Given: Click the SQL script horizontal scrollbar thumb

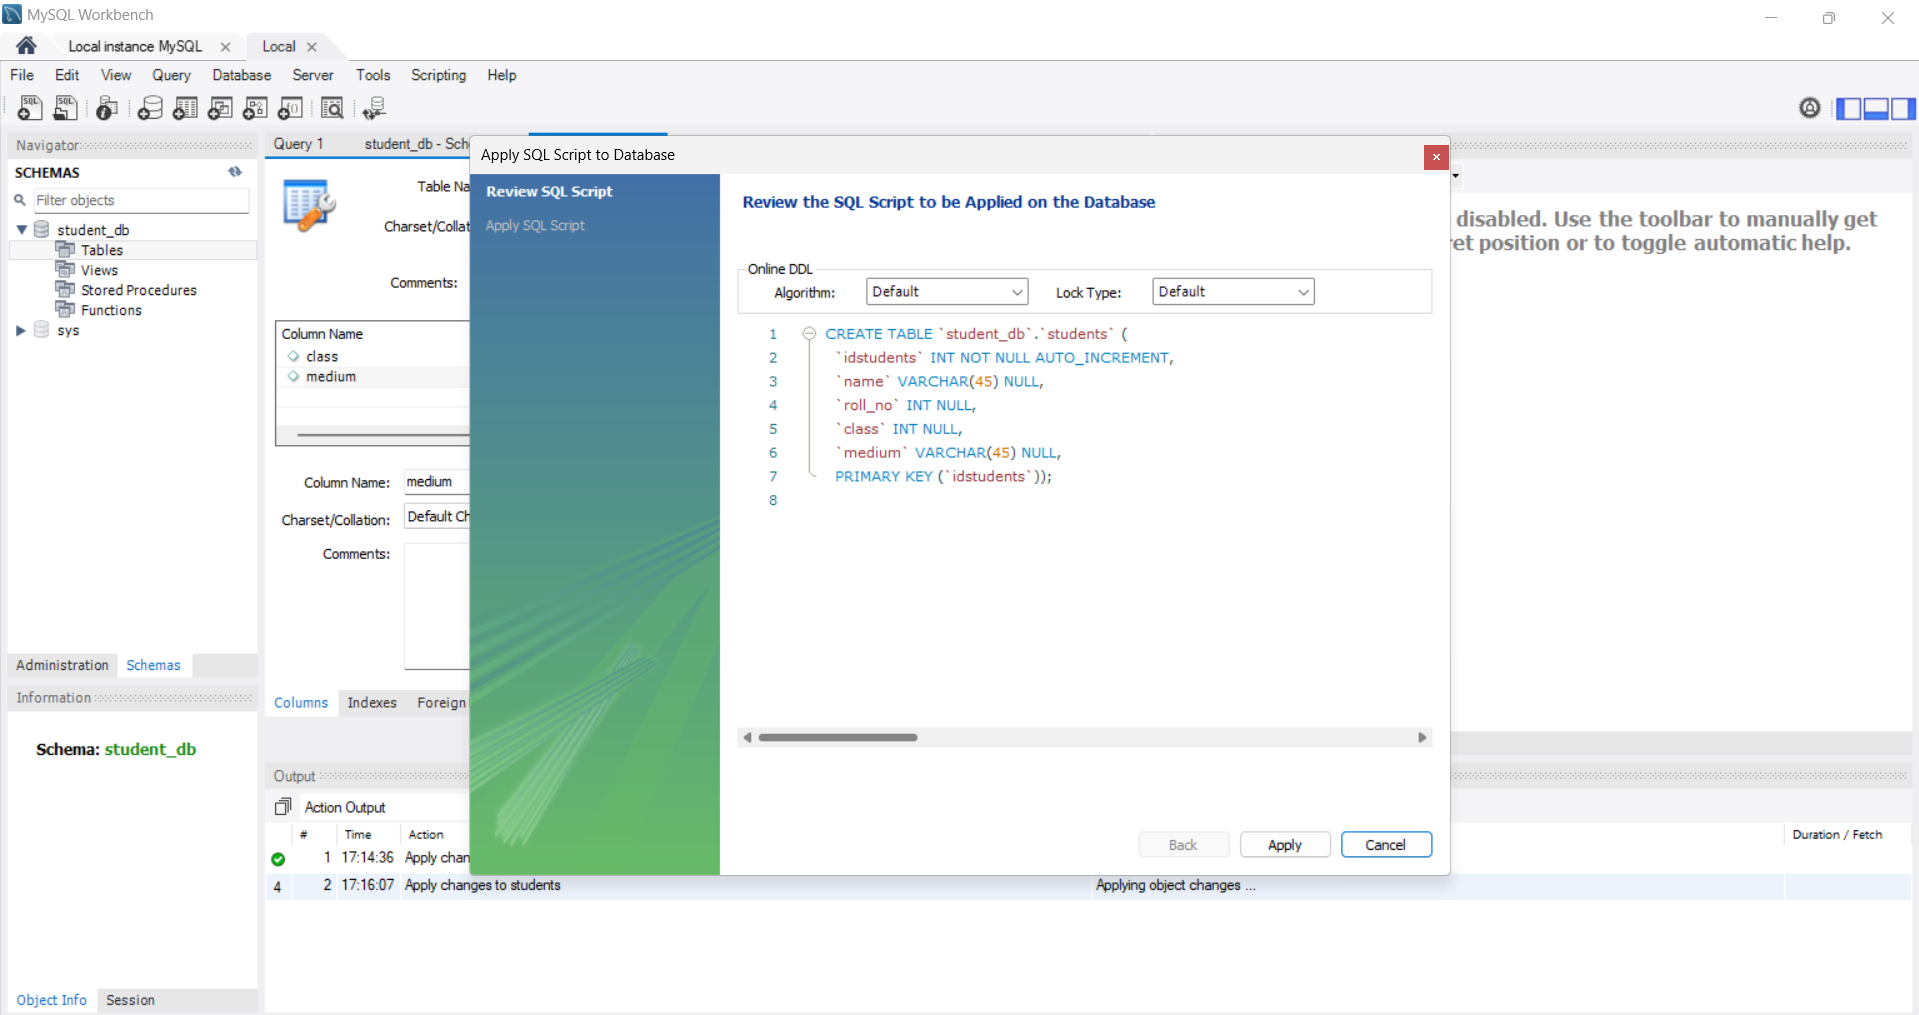Looking at the screenshot, I should (x=838, y=738).
